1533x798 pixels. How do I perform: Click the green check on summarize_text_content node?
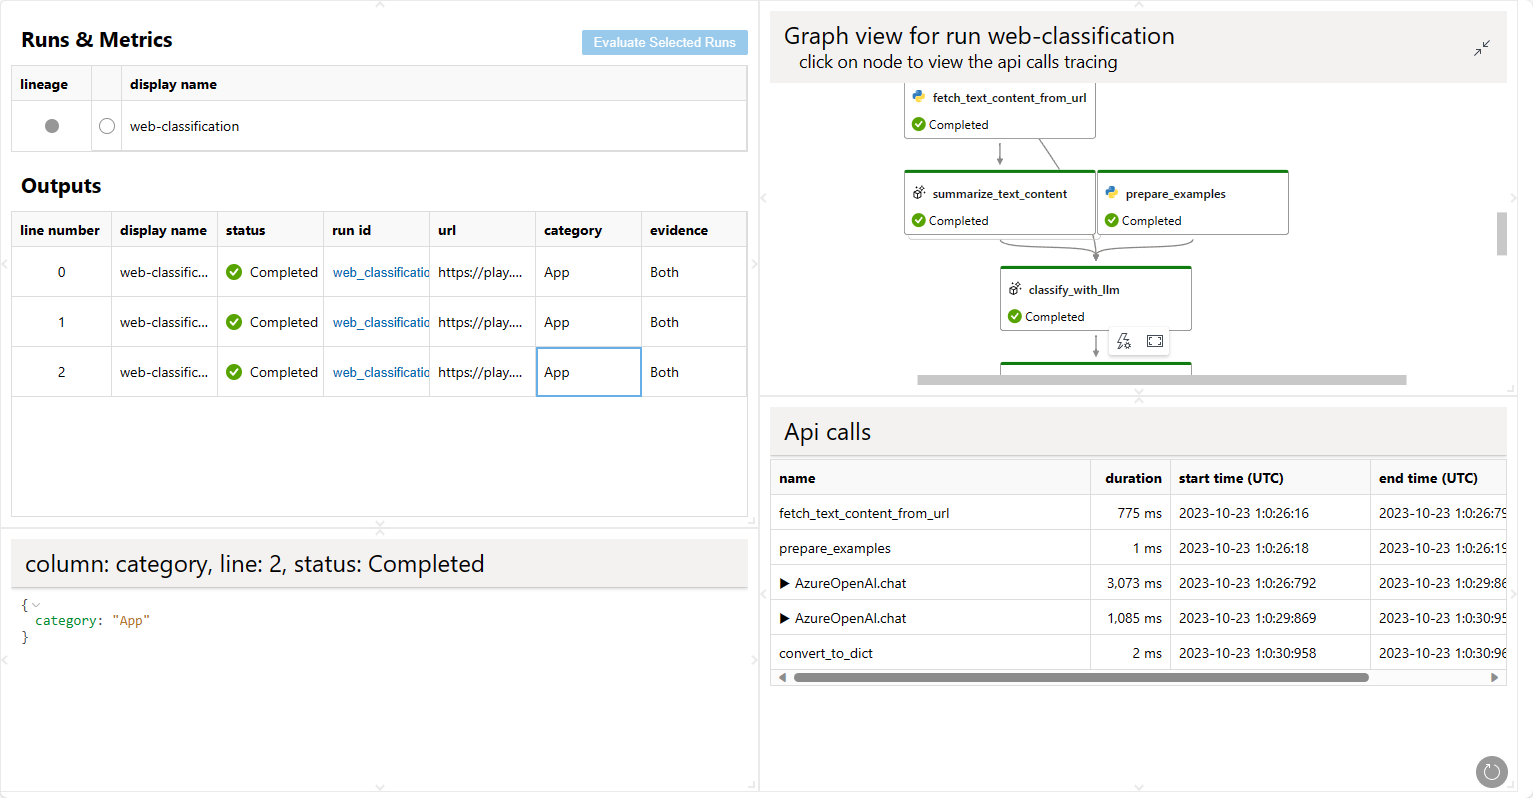pyautogui.click(x=918, y=221)
